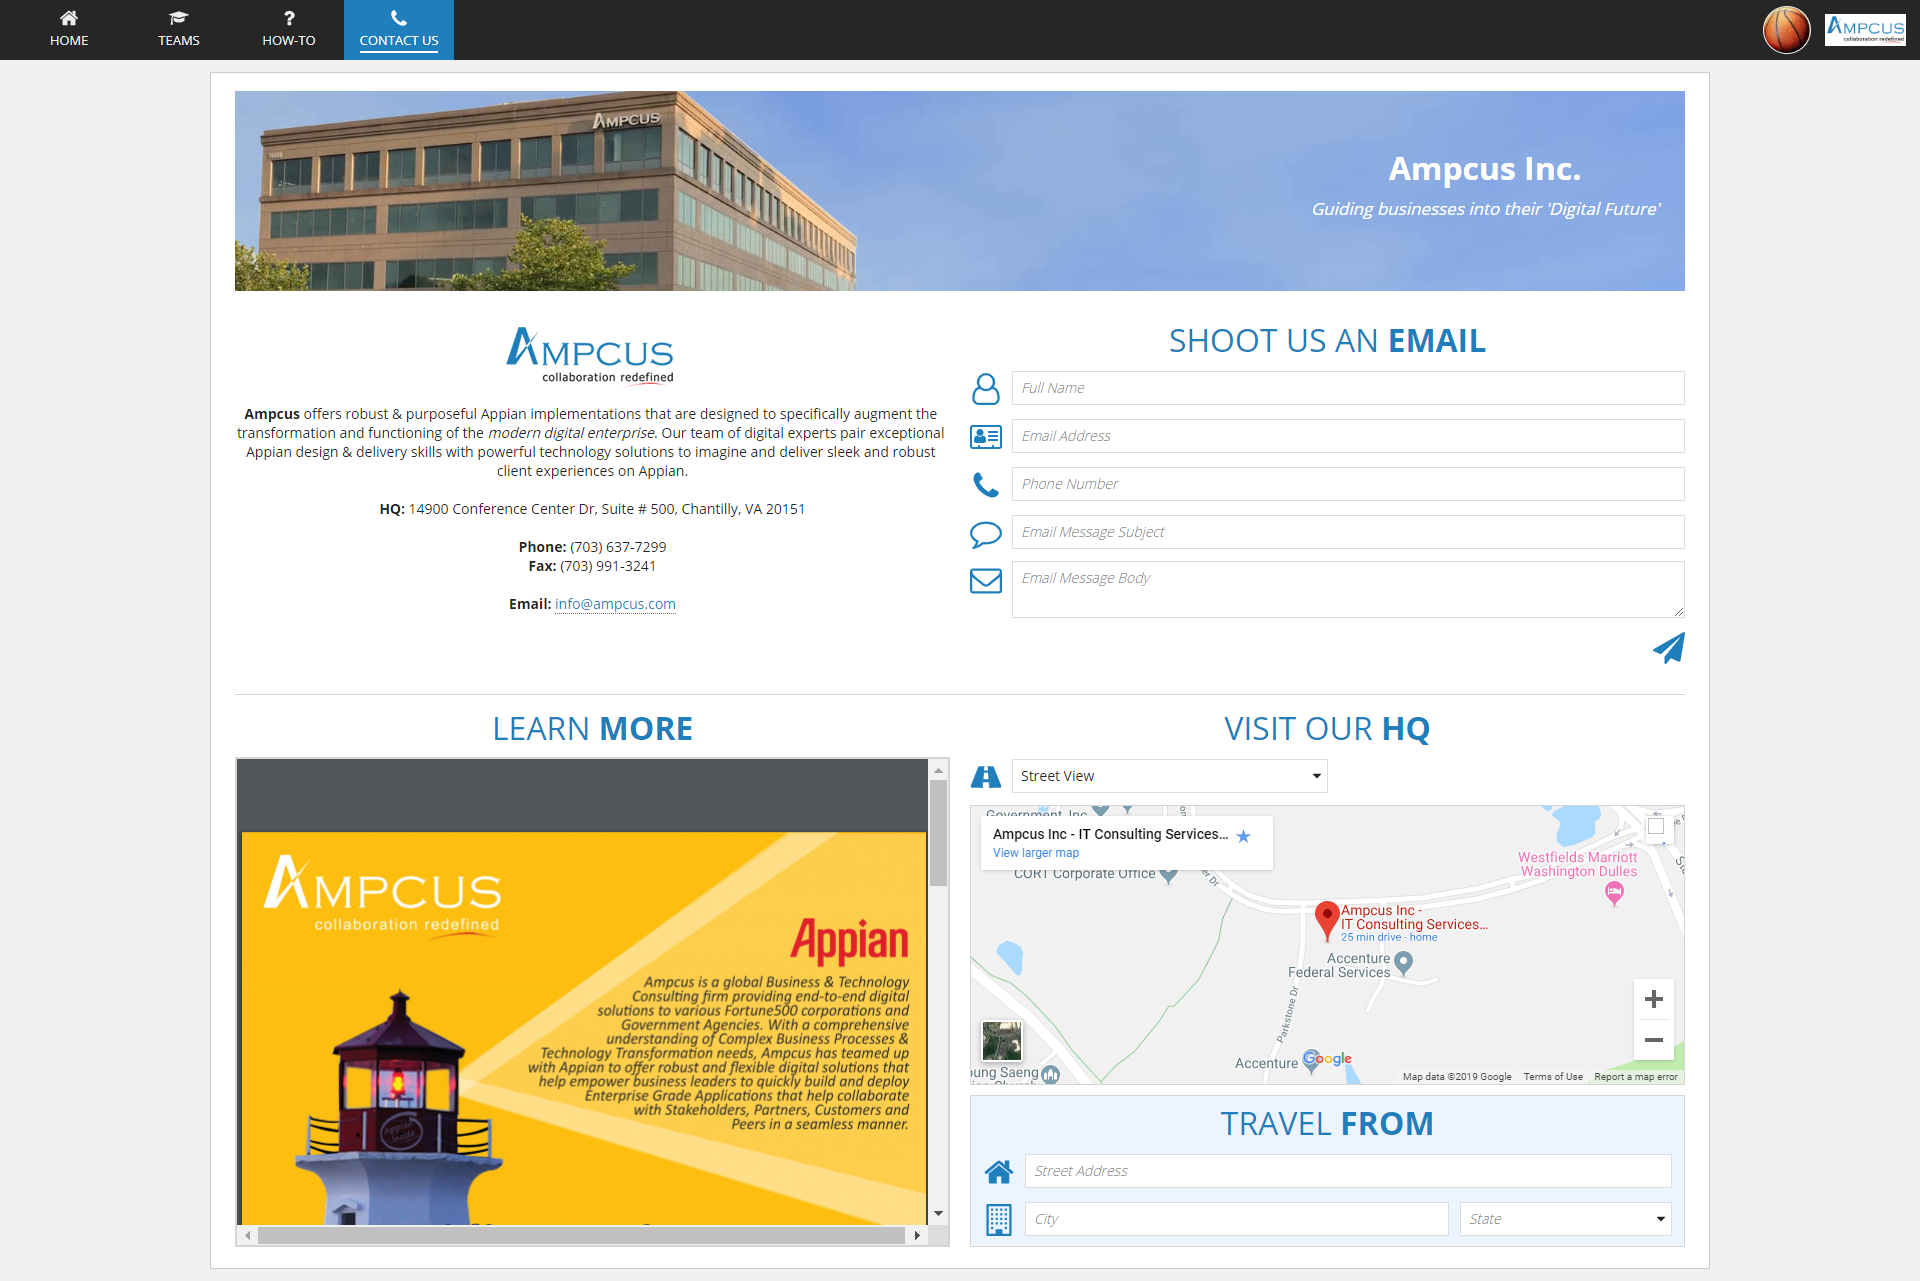Click the Westfields Marriott hotel pin
This screenshot has width=1920, height=1281.
(1613, 893)
